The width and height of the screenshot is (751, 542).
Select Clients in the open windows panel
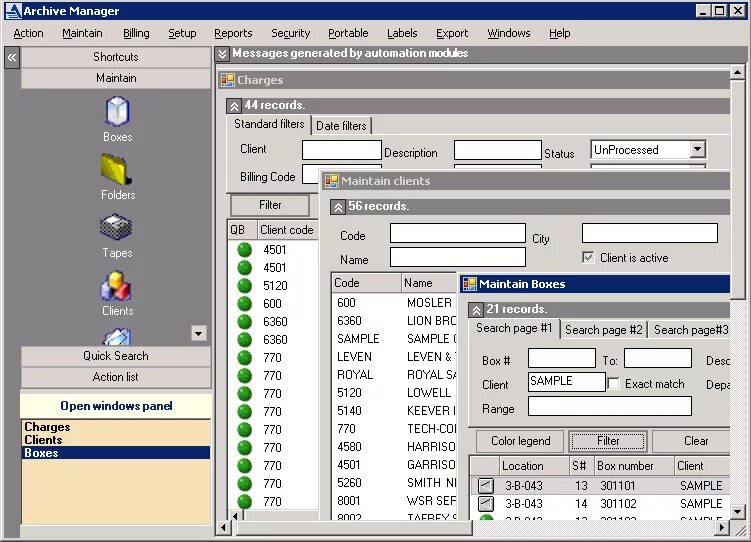click(116, 440)
